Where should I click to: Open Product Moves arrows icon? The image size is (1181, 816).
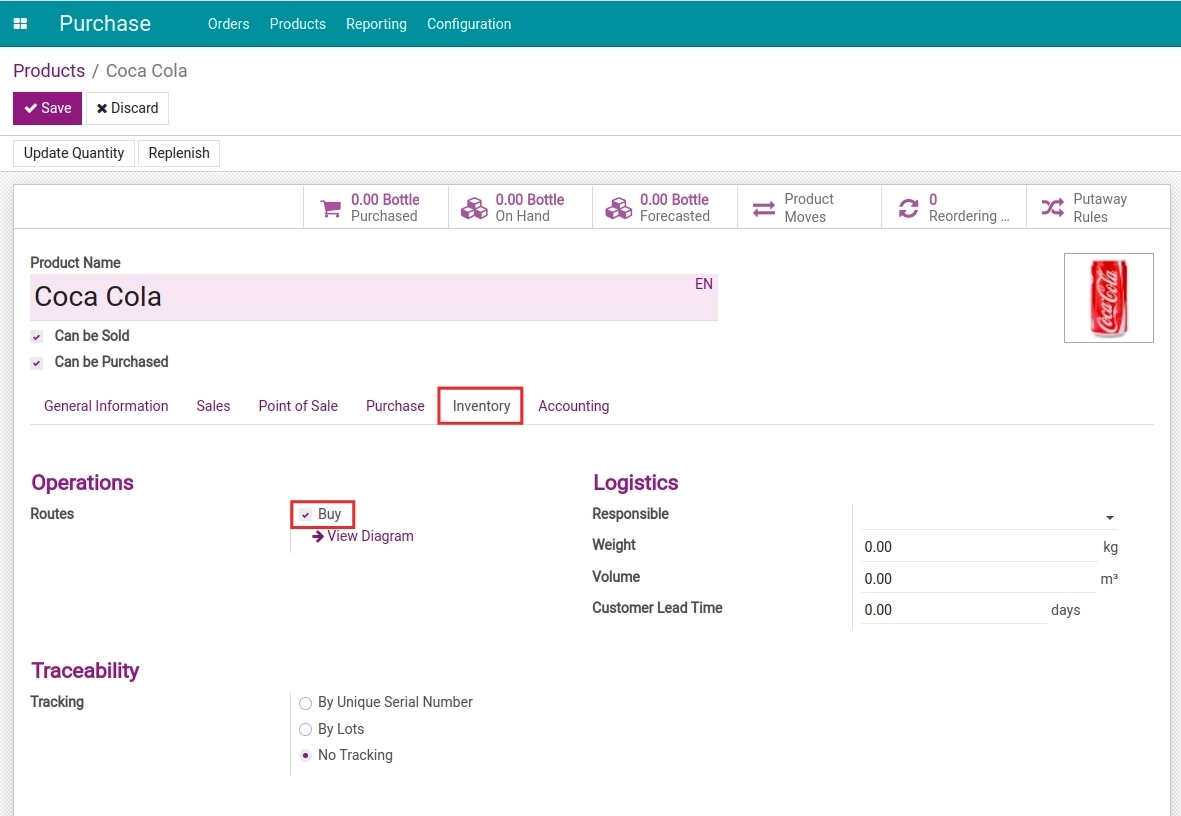(764, 208)
